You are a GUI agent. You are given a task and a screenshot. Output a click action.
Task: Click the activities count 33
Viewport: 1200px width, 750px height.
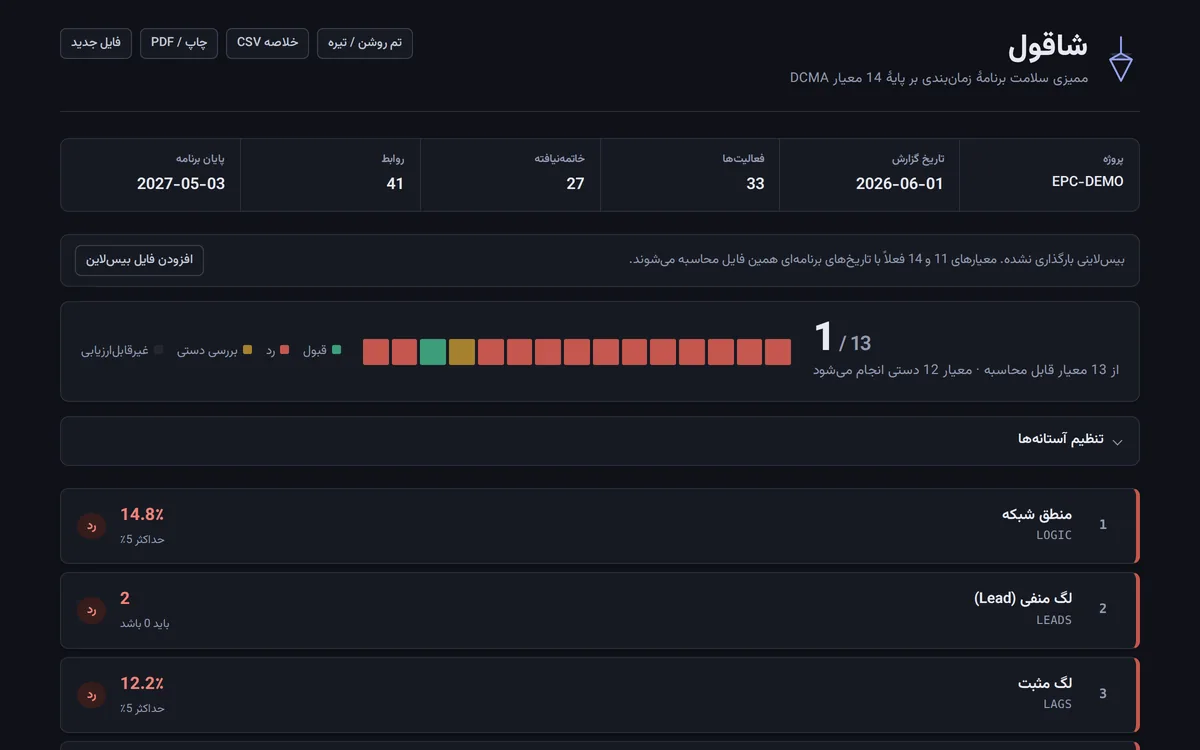(x=755, y=184)
